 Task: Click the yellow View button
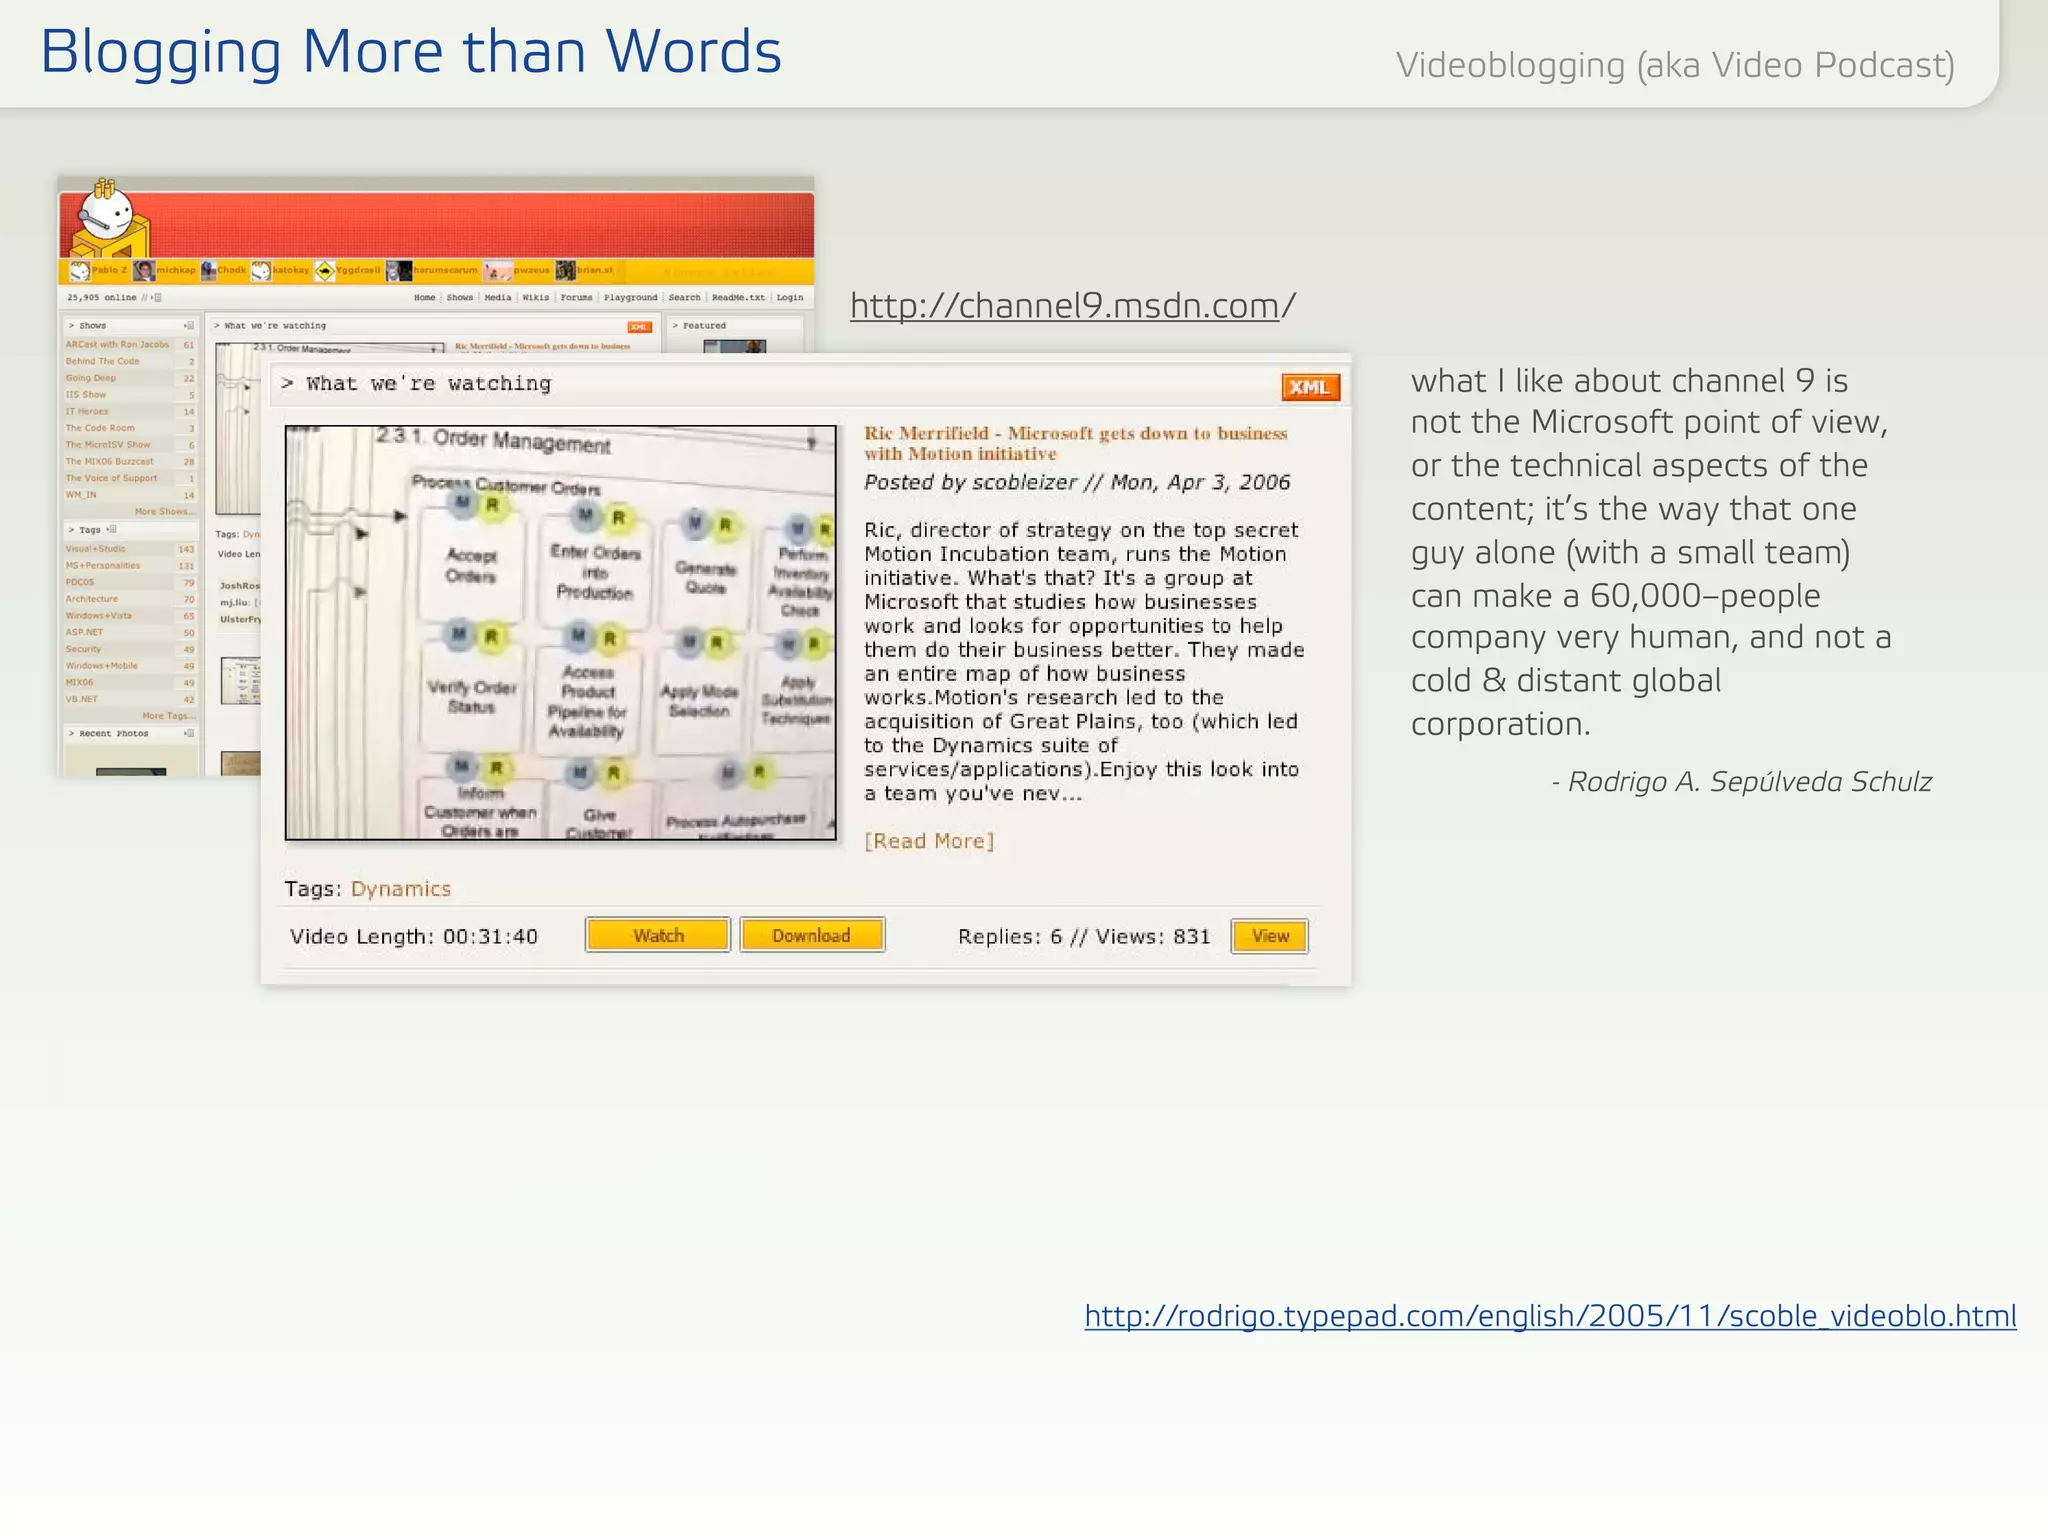coord(1270,936)
